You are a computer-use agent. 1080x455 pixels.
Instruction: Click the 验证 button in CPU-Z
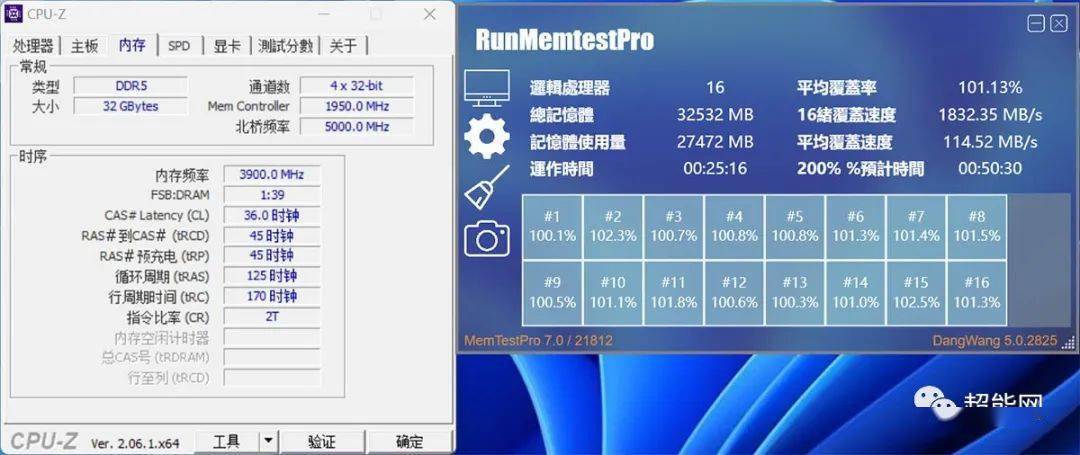pos(322,441)
